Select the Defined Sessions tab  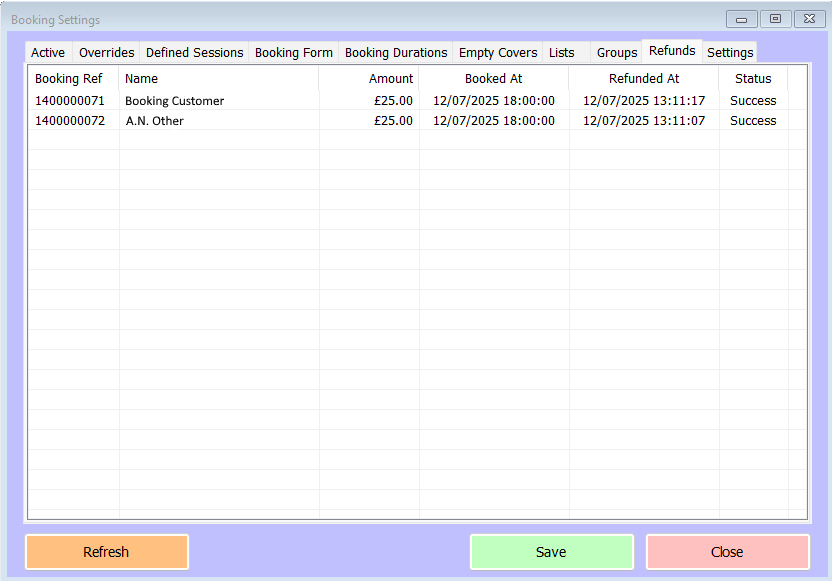[x=194, y=53]
